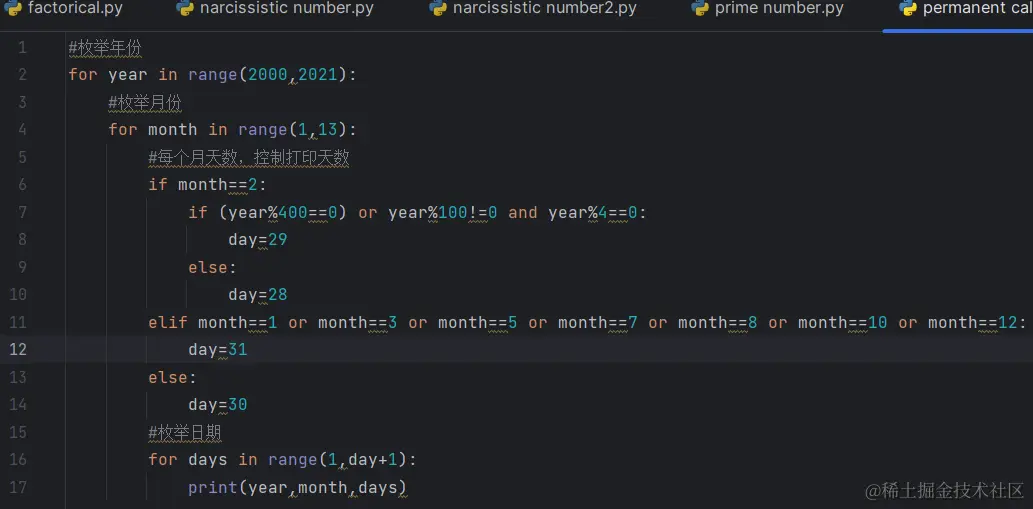Viewport: 1033px width, 509px height.
Task: Select the permanent cal tab
Action: click(x=965, y=9)
